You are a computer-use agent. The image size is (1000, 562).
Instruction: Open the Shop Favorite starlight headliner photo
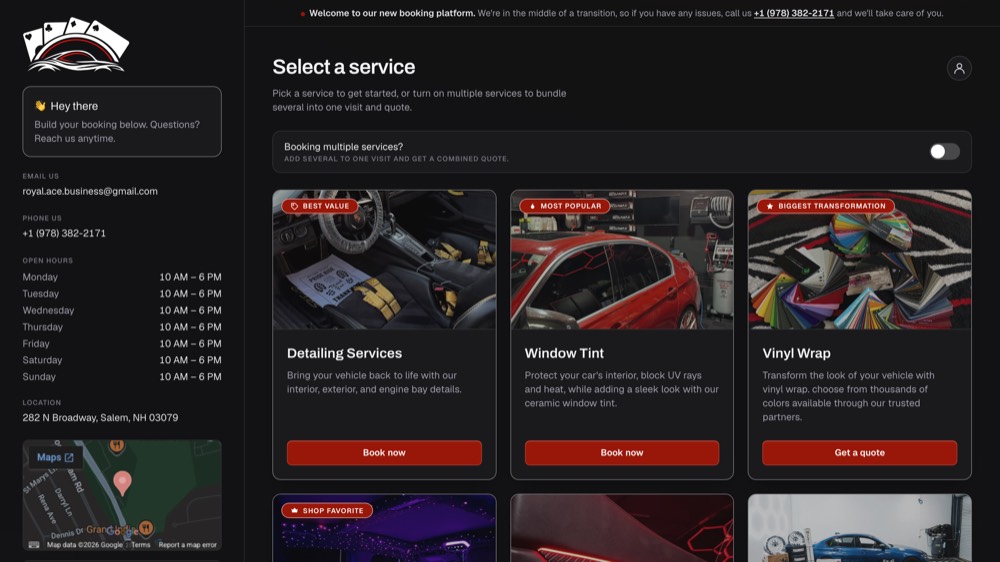tap(384, 528)
